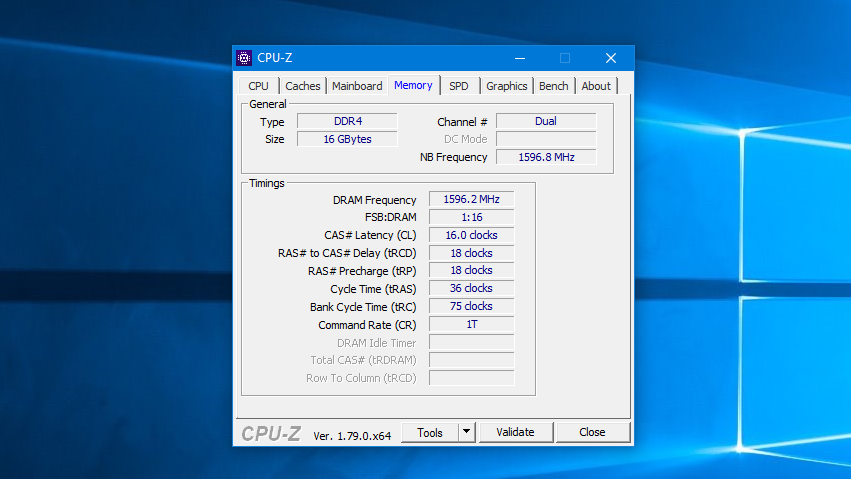
Task: Click the NB Frequency label
Action: click(x=454, y=157)
